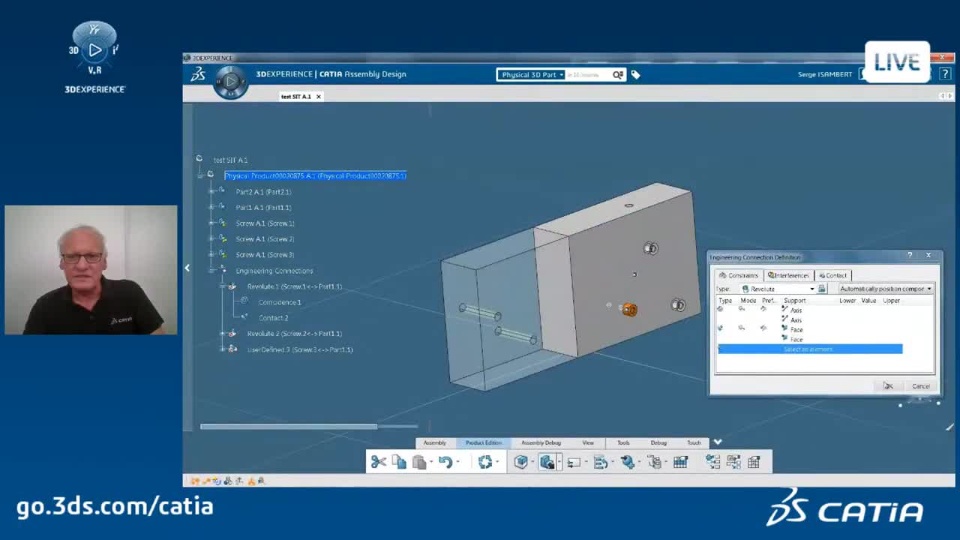Click the Update circular arrows icon
The height and width of the screenshot is (540, 960).
[x=485, y=462]
